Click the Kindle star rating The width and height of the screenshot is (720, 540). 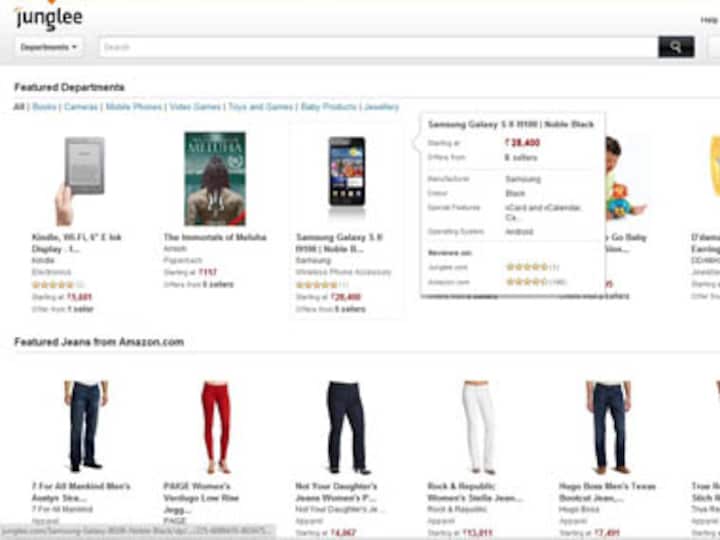(53, 285)
